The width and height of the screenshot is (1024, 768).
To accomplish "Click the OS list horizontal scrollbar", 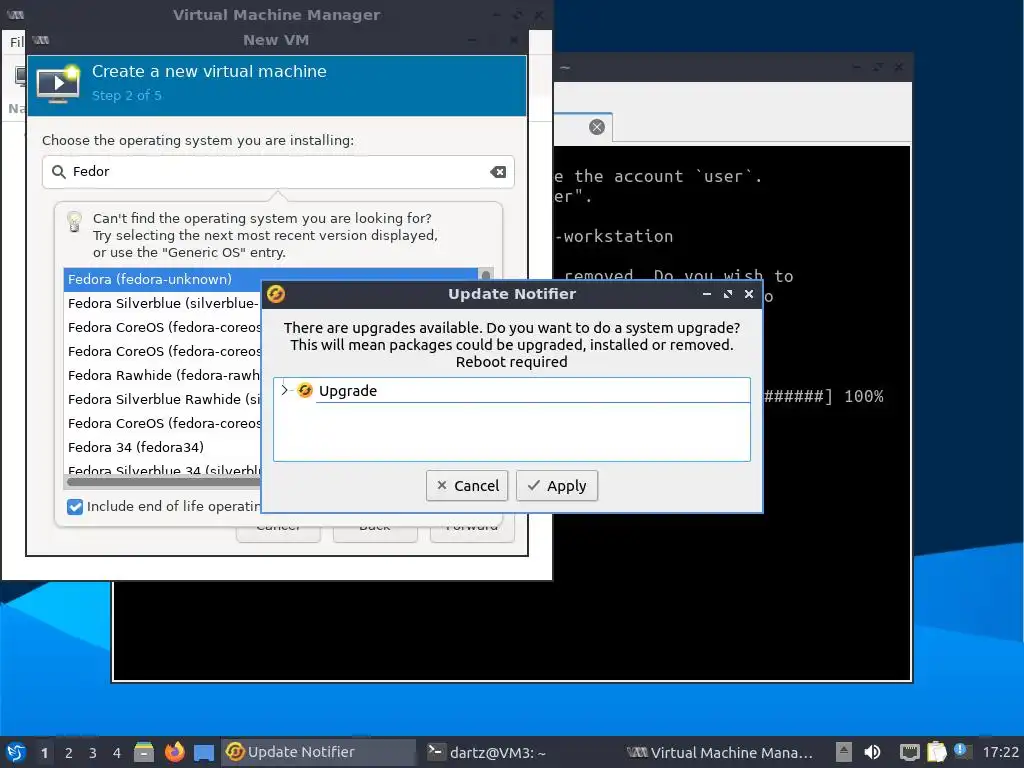I will (163, 483).
